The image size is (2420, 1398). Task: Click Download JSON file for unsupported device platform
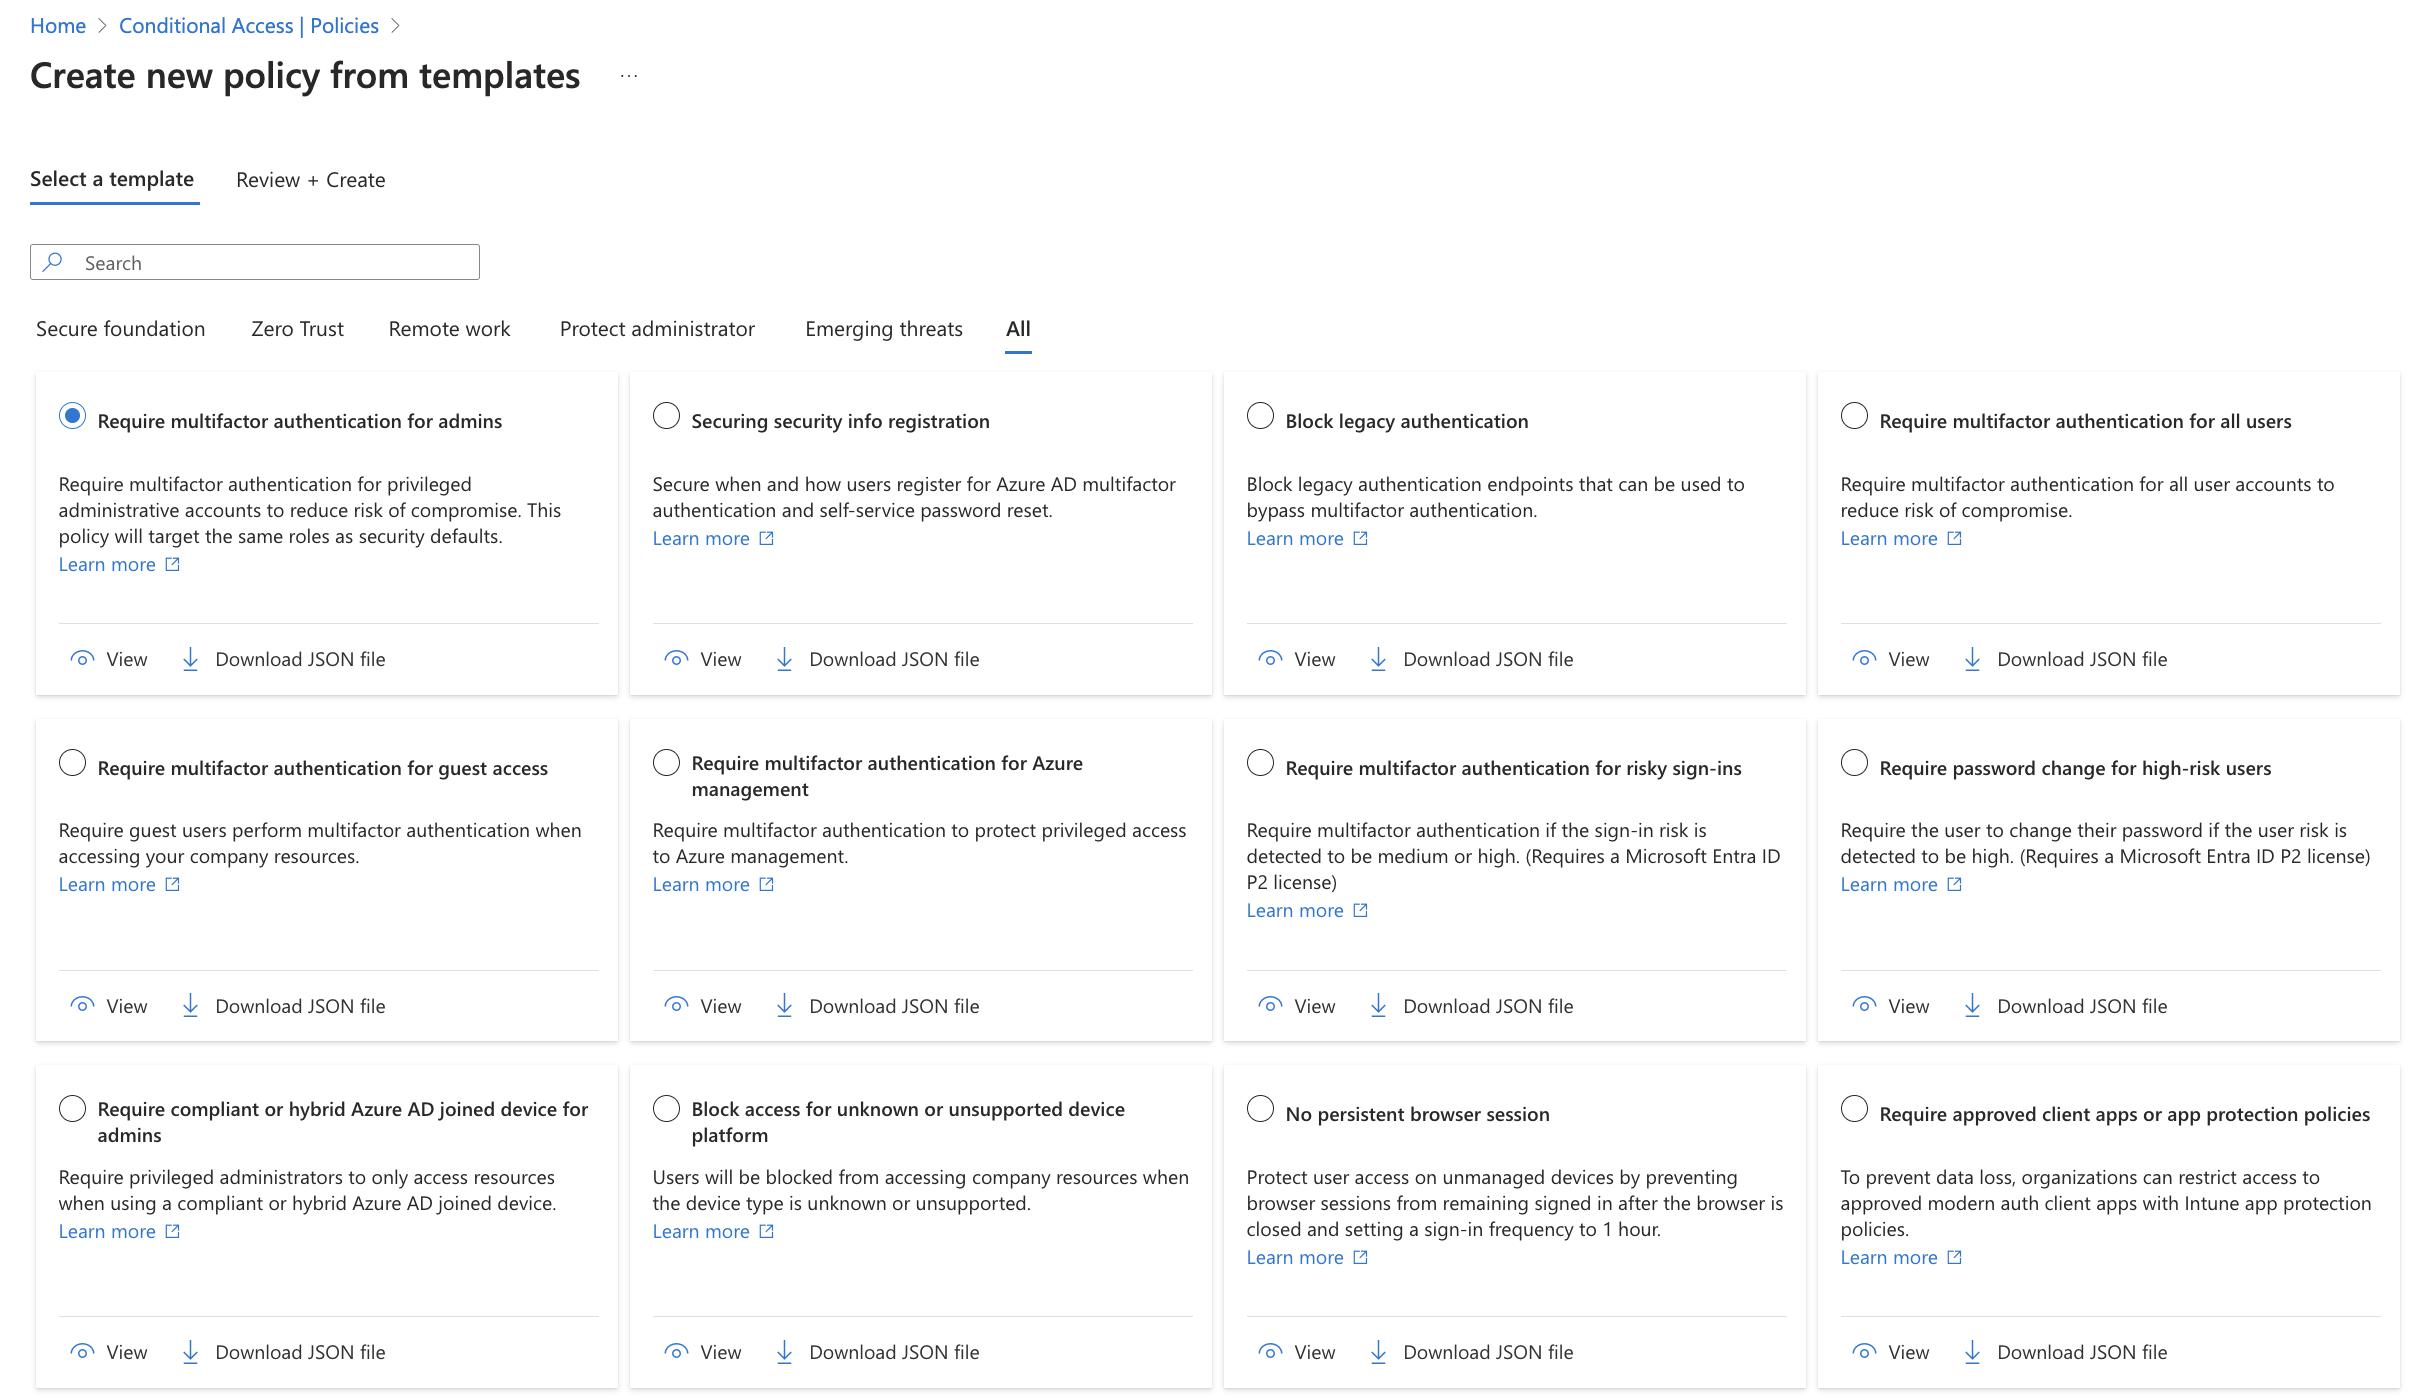coord(893,1352)
